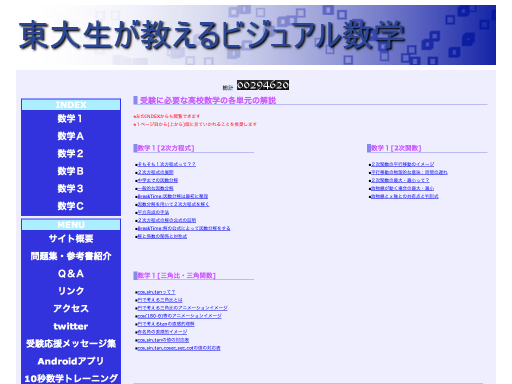Open link 円で考えるtanの直感的理解

(x=166, y=324)
